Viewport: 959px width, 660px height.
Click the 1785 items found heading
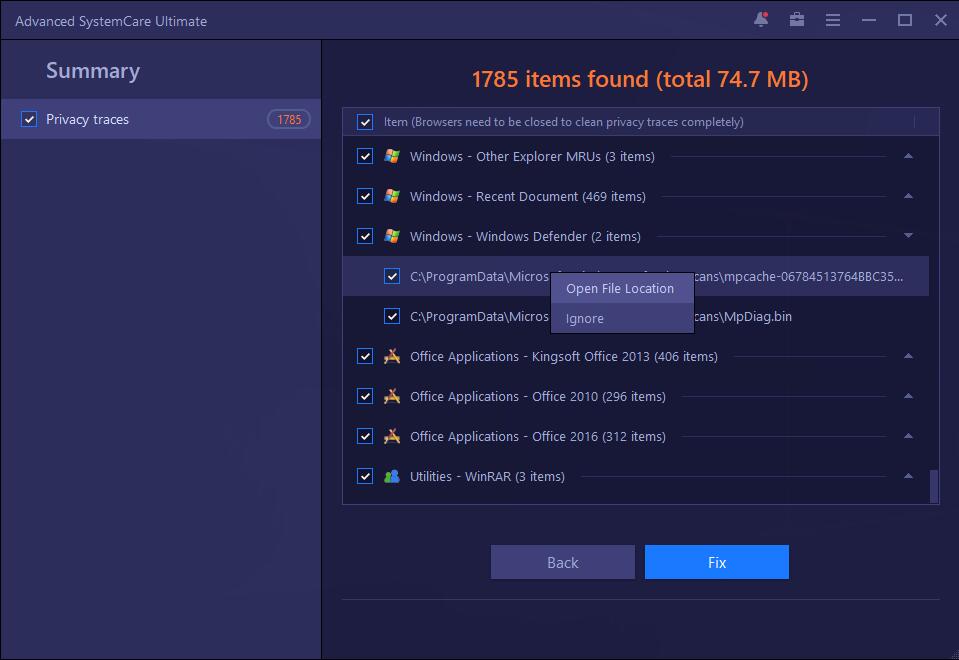tap(640, 79)
